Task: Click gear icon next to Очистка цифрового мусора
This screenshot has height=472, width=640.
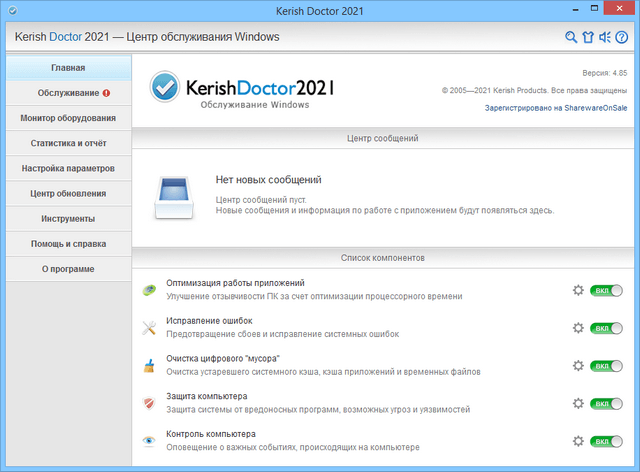Action: click(x=577, y=365)
